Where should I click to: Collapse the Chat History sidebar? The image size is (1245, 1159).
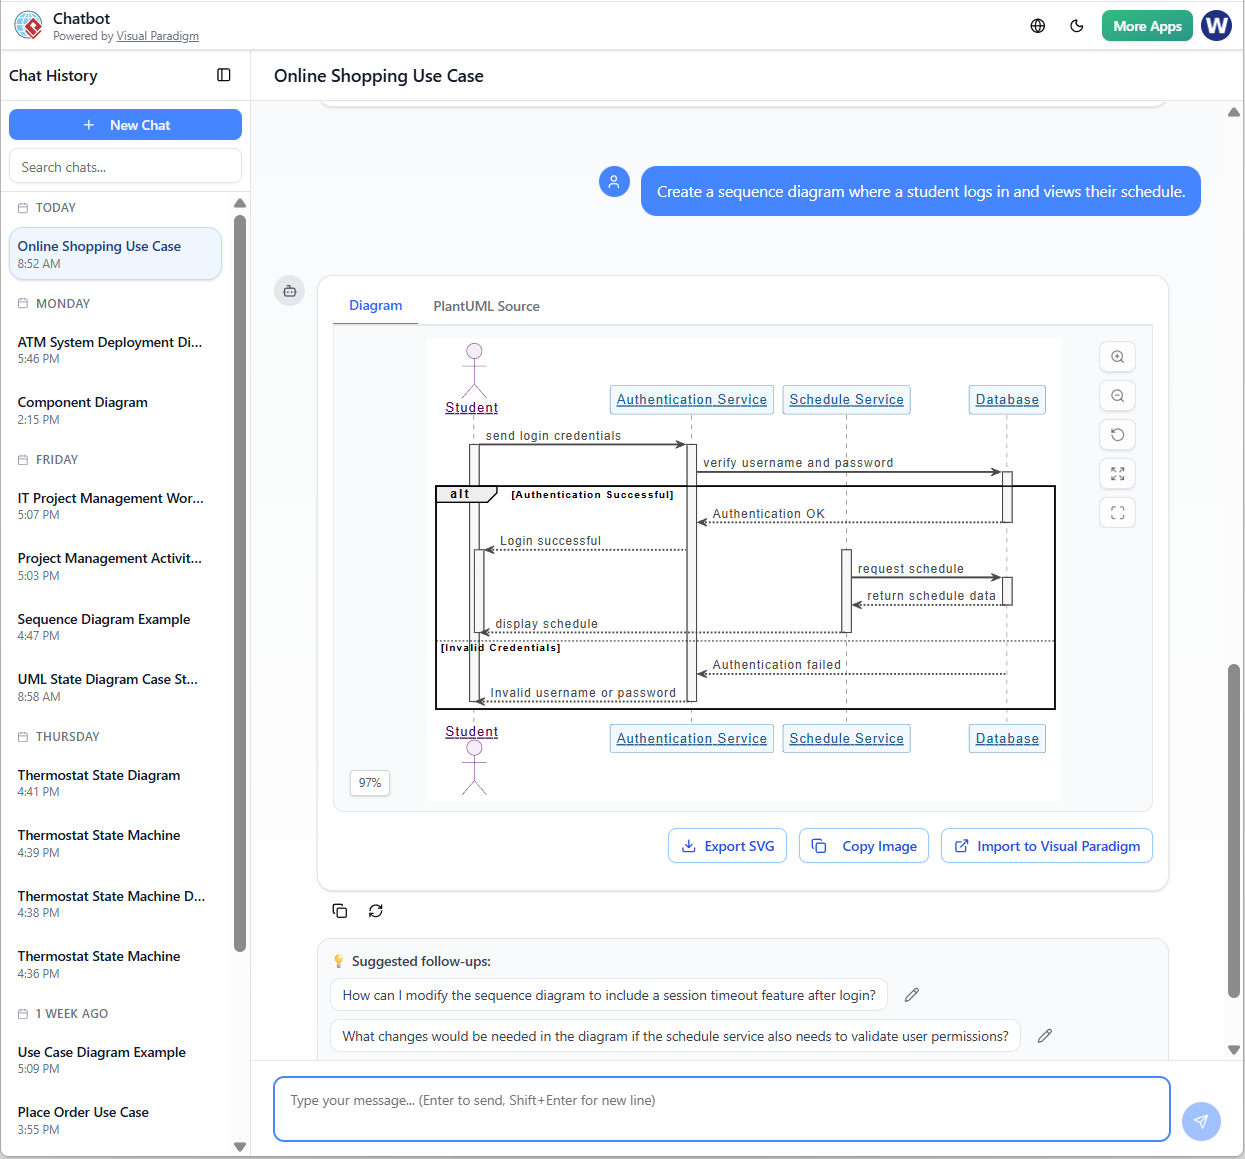tap(224, 75)
